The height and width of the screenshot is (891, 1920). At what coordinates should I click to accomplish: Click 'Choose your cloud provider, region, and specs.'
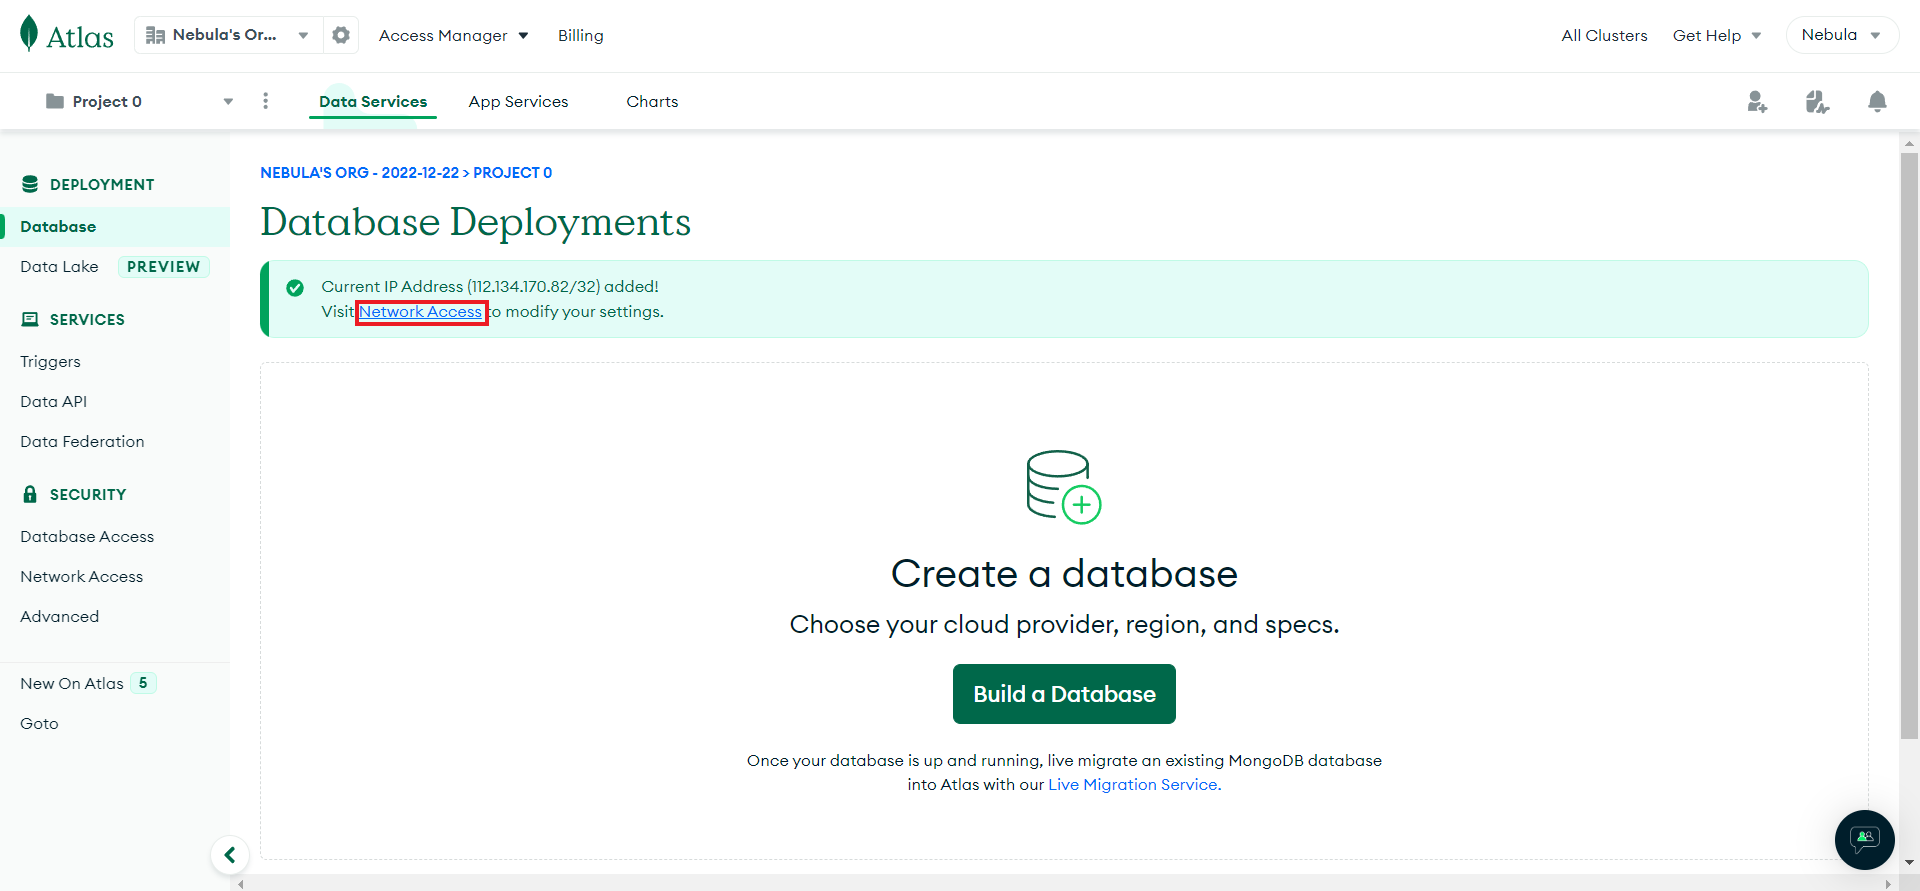tap(1064, 624)
